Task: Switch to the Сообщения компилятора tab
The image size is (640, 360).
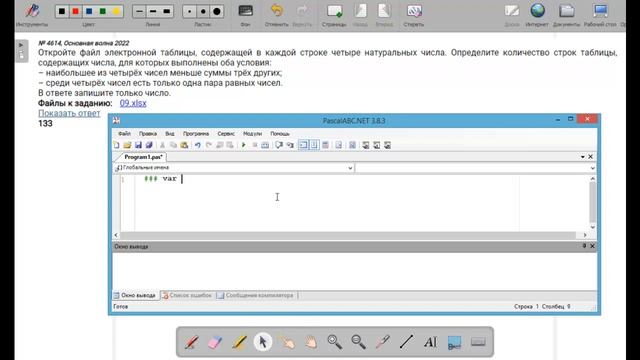Action: 256,295
